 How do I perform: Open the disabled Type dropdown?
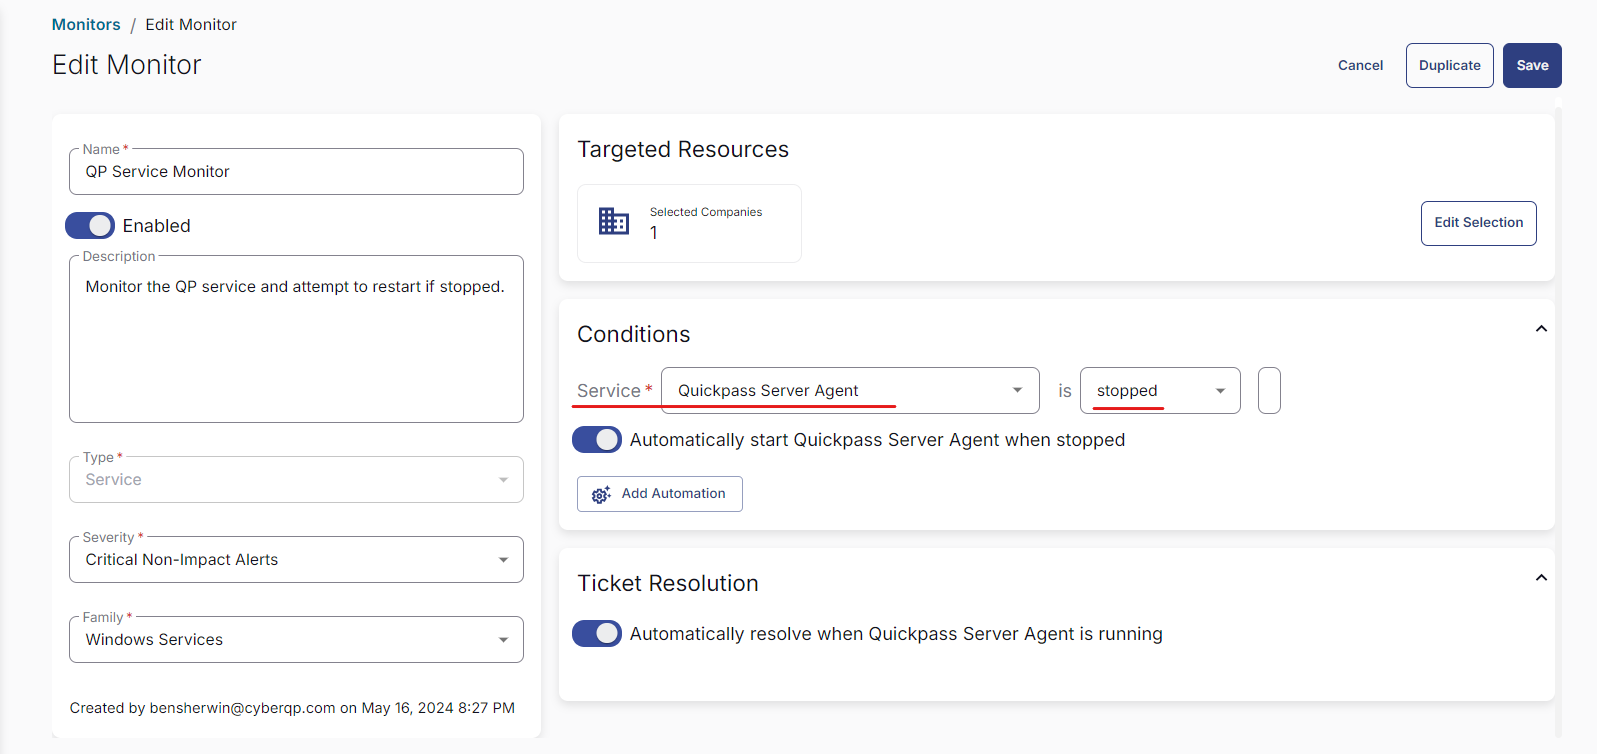click(296, 480)
